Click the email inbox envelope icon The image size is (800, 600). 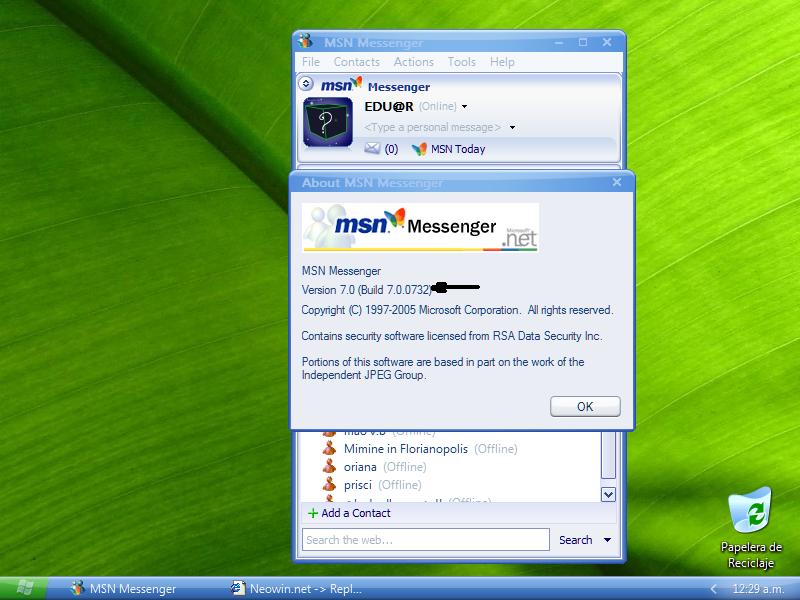coord(372,148)
